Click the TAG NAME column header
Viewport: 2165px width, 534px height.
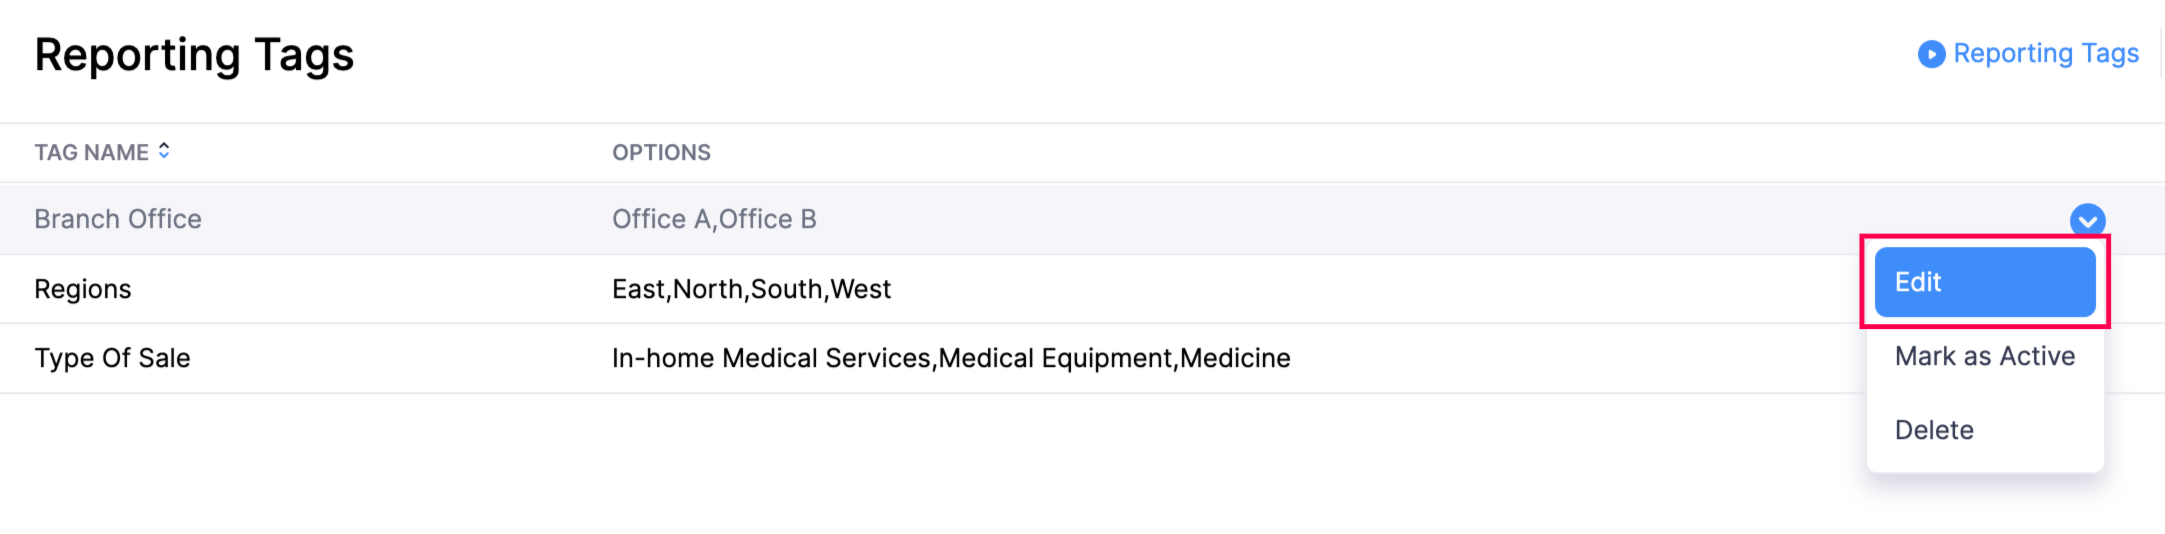point(91,152)
